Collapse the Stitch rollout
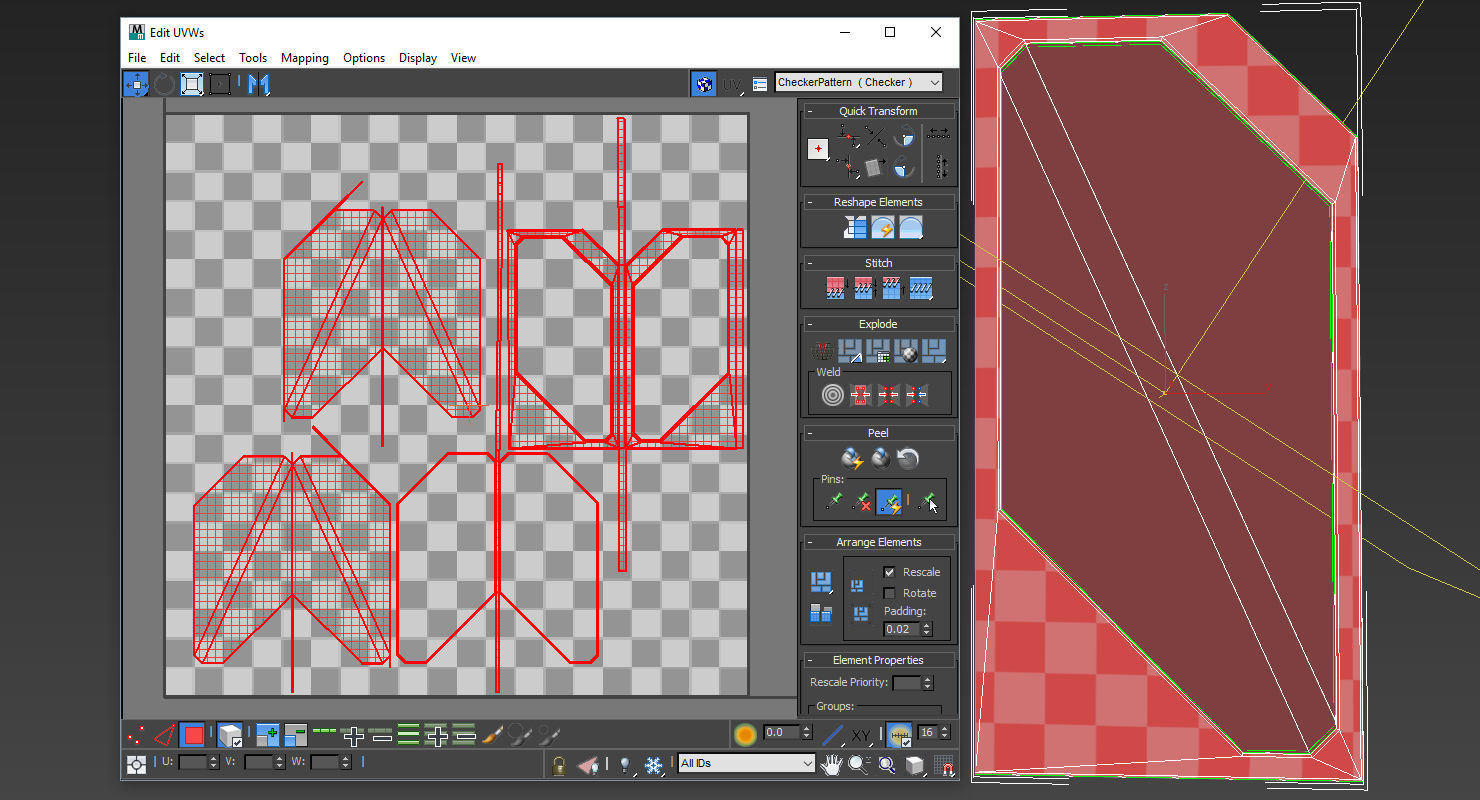Viewport: 1480px width, 800px height. tap(878, 263)
